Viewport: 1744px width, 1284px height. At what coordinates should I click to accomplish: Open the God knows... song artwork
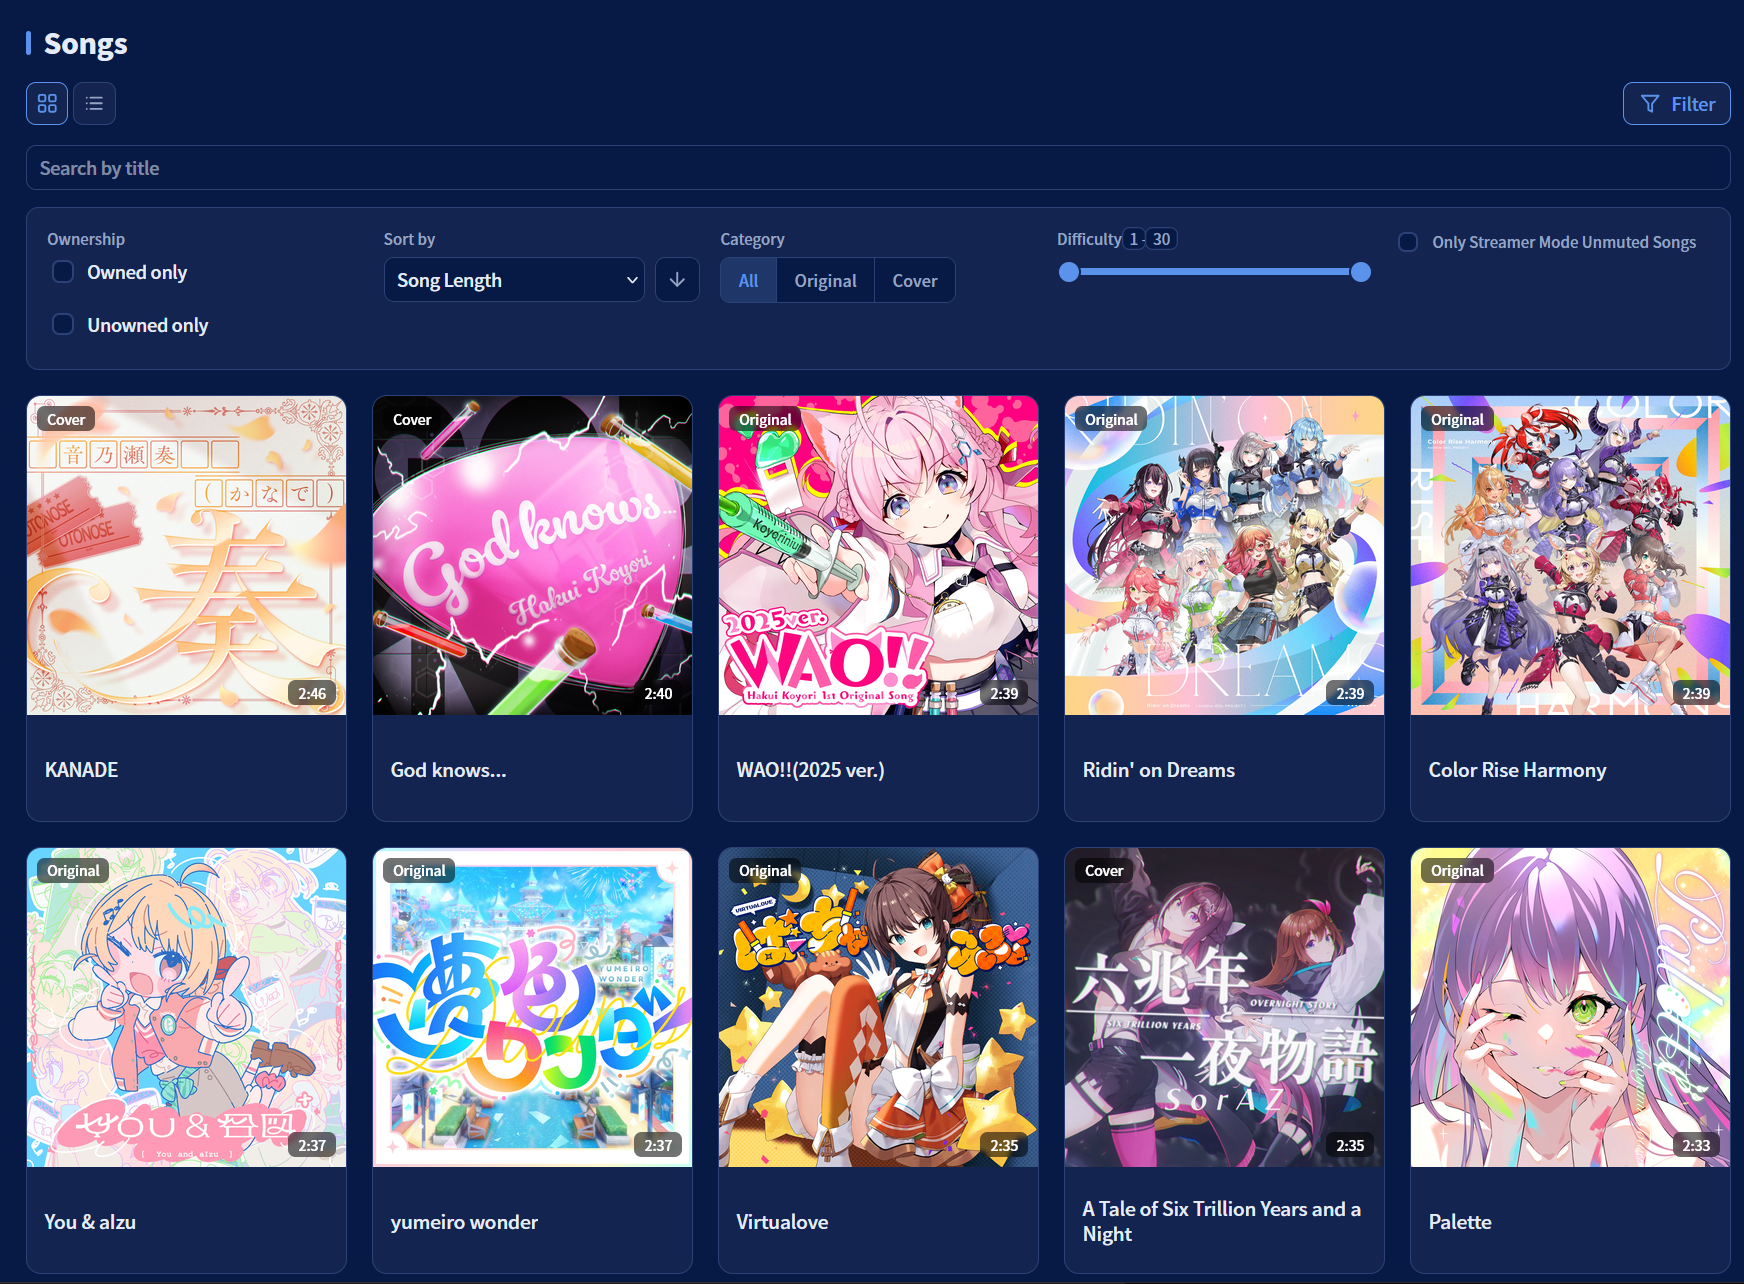click(533, 556)
